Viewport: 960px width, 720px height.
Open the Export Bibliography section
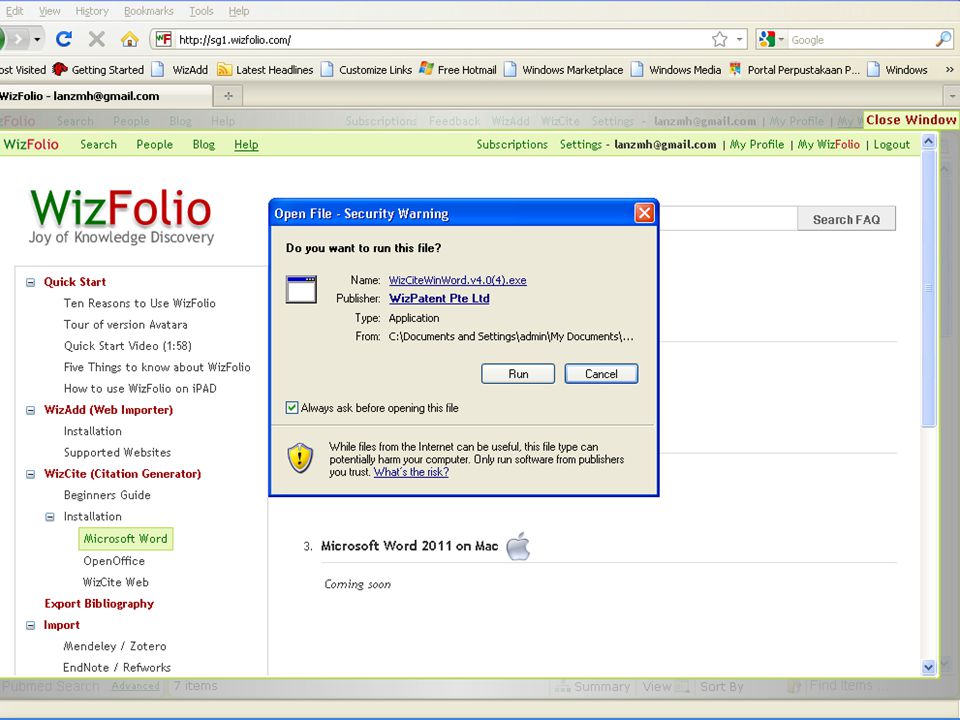99,604
